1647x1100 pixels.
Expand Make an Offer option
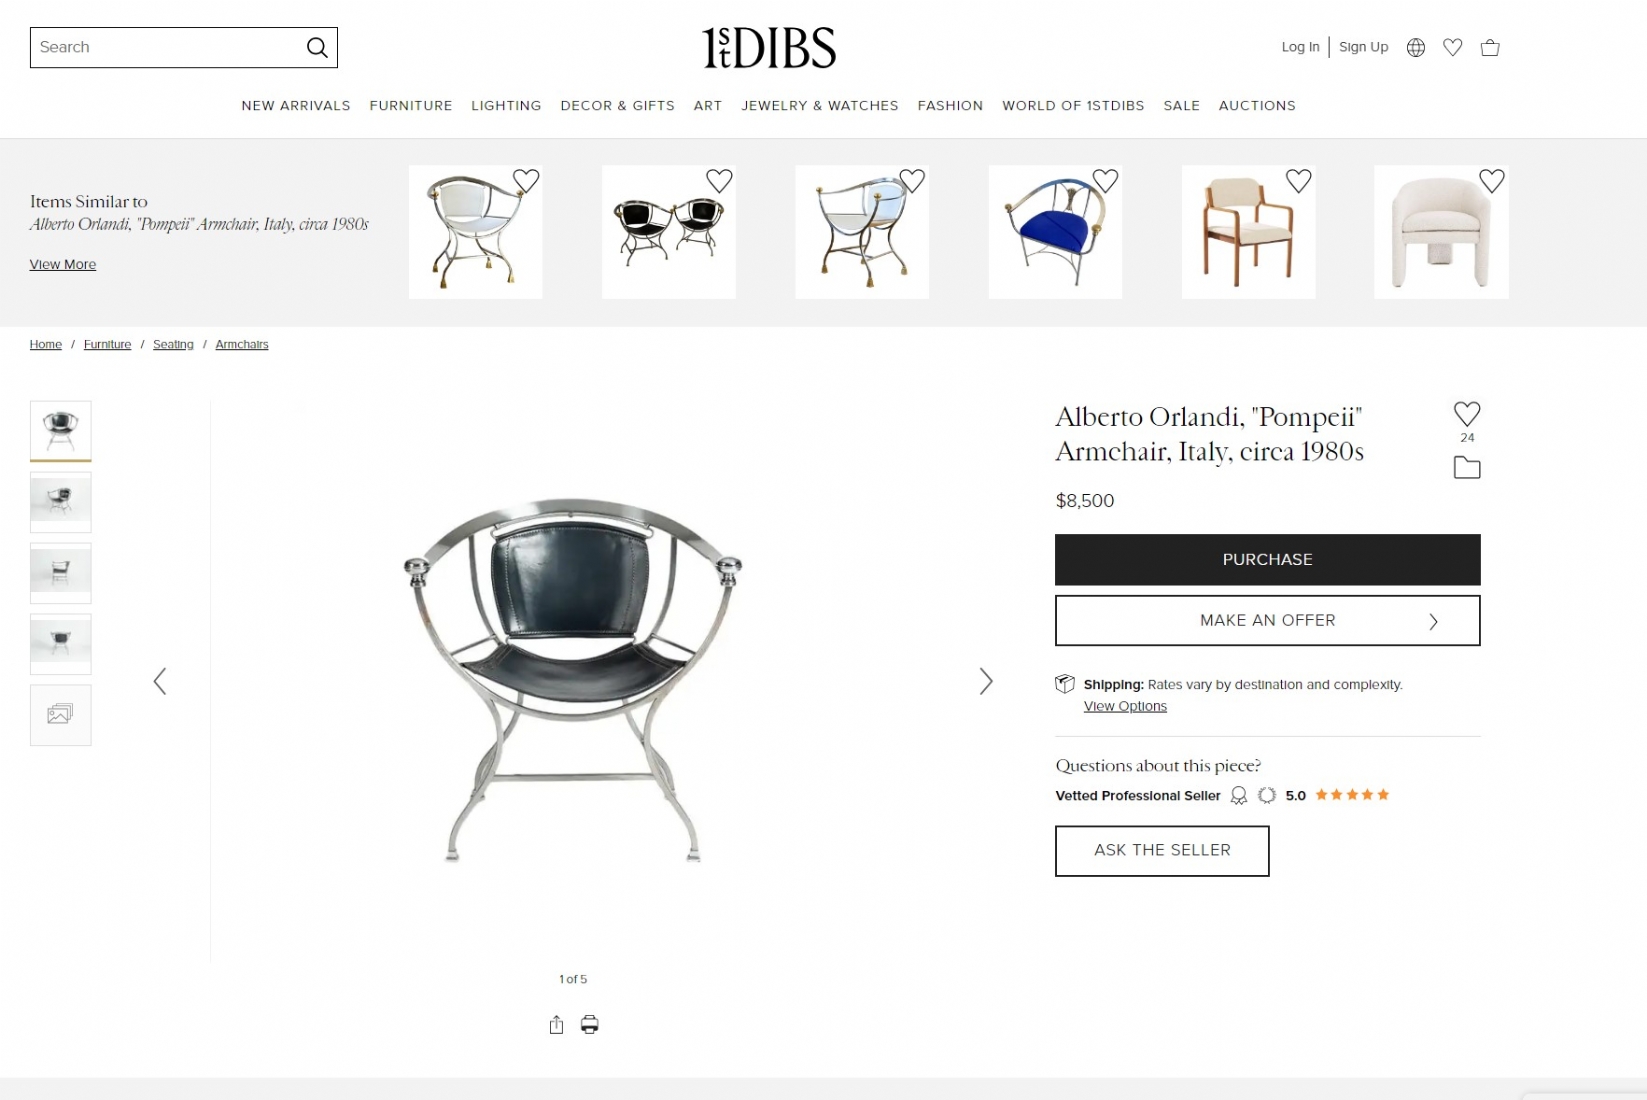click(x=1267, y=620)
